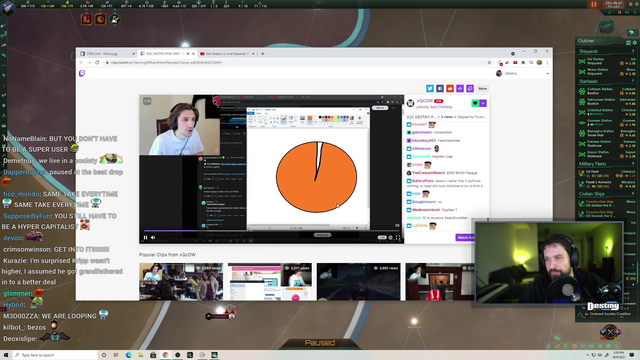The width and height of the screenshot is (640, 360).
Task: Collapse the Shipyards section in Outliner
Action: [607, 51]
